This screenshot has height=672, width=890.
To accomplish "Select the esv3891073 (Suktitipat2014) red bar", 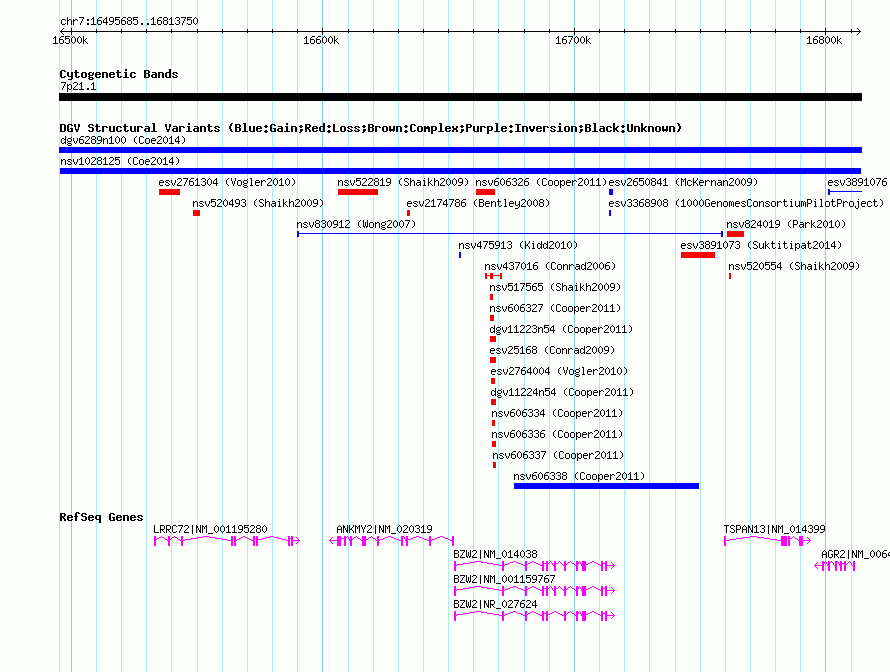I will (x=698, y=255).
